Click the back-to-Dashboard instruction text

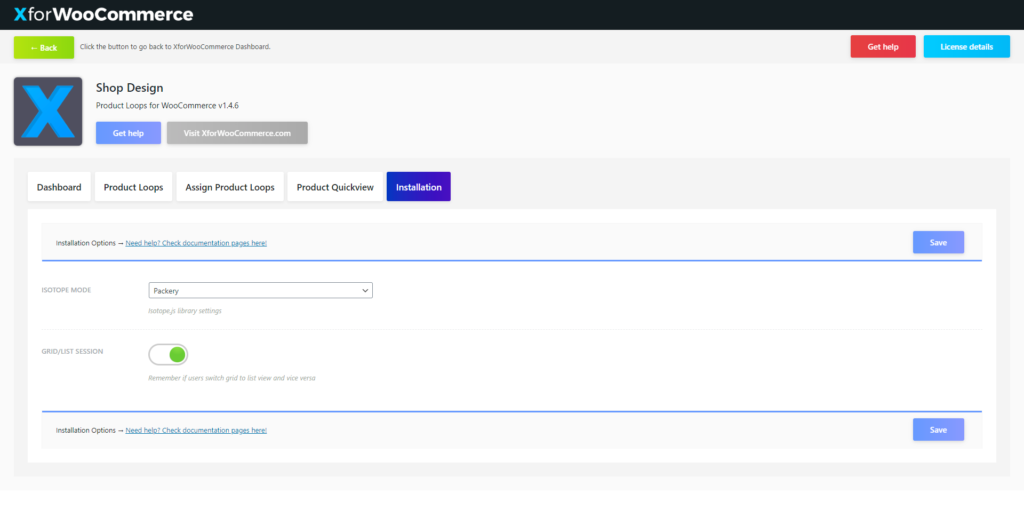click(175, 47)
